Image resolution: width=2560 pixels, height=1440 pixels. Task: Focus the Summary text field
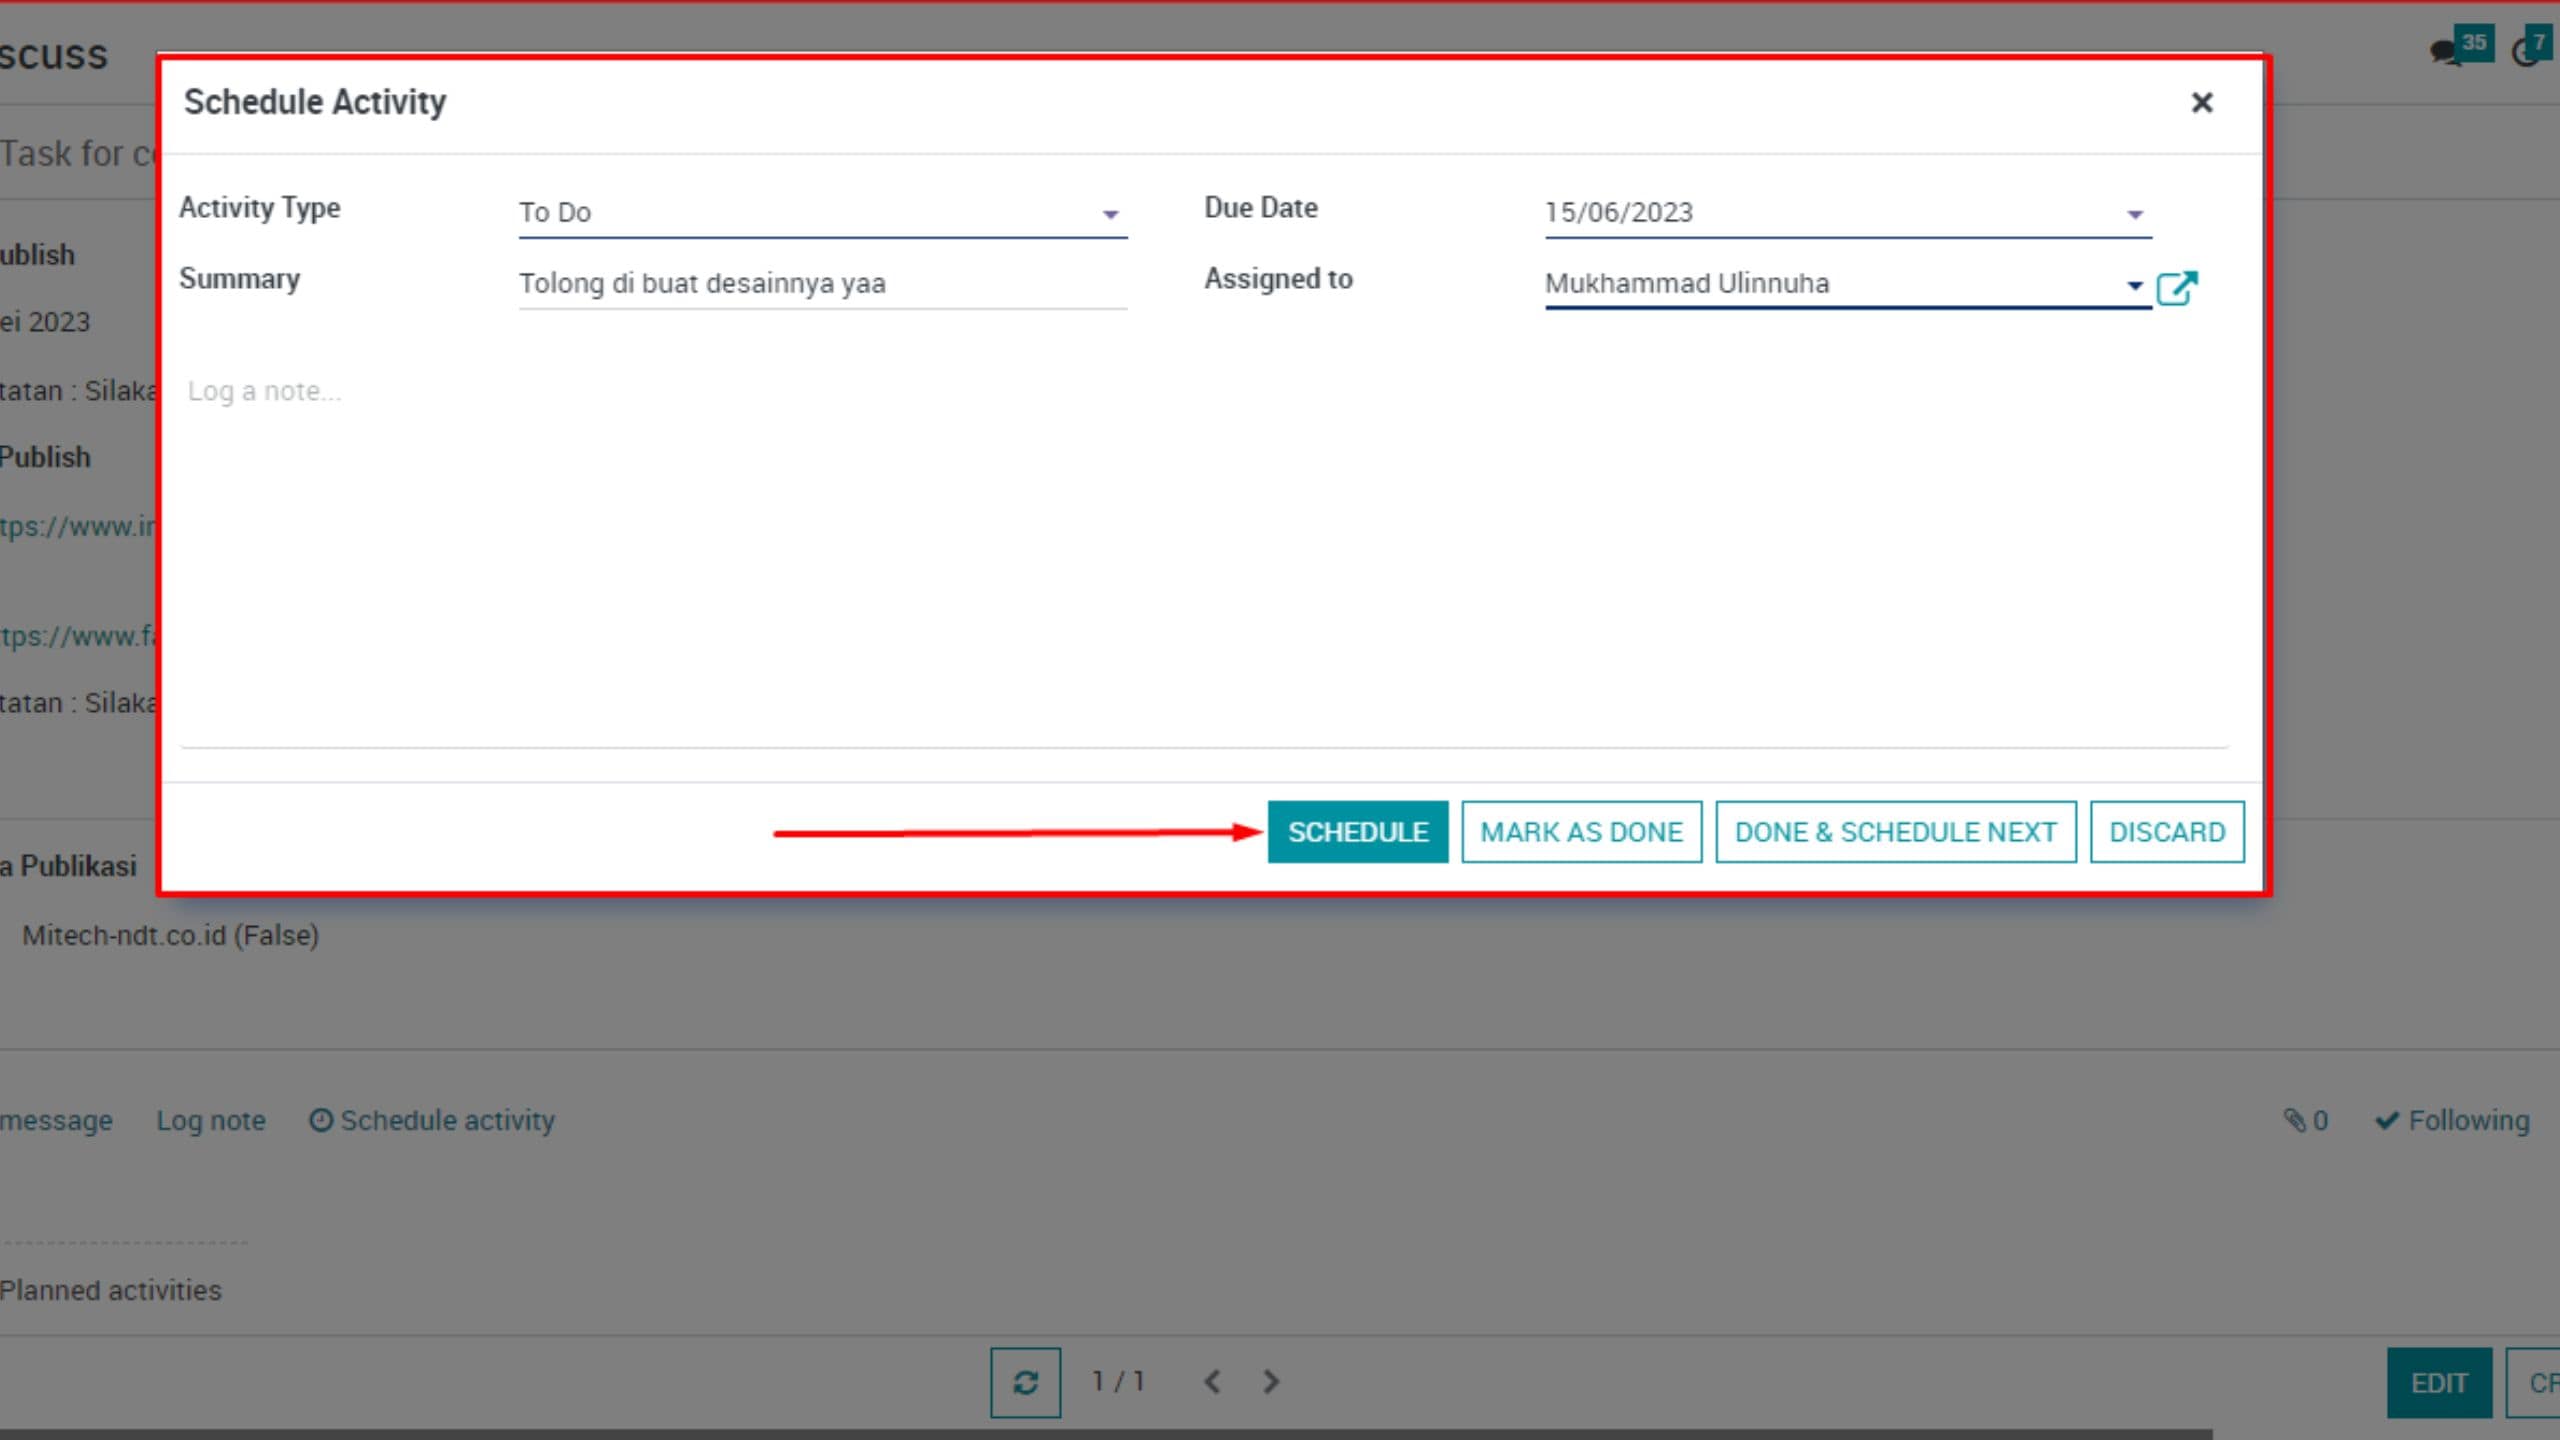click(822, 284)
